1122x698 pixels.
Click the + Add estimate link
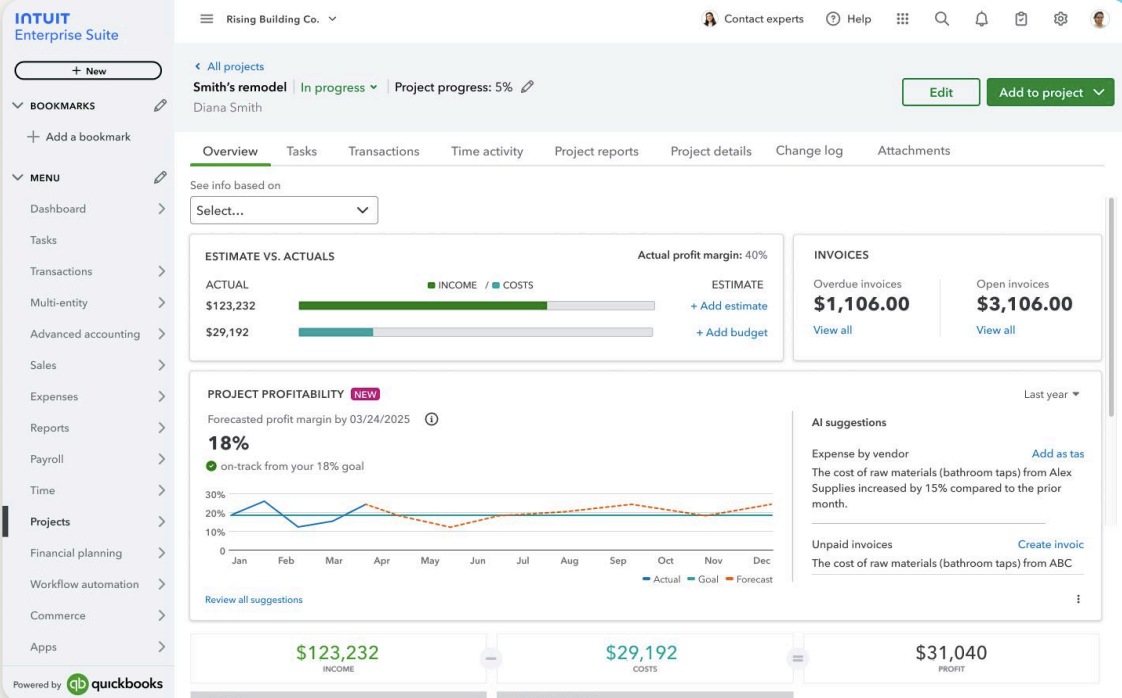tap(729, 306)
